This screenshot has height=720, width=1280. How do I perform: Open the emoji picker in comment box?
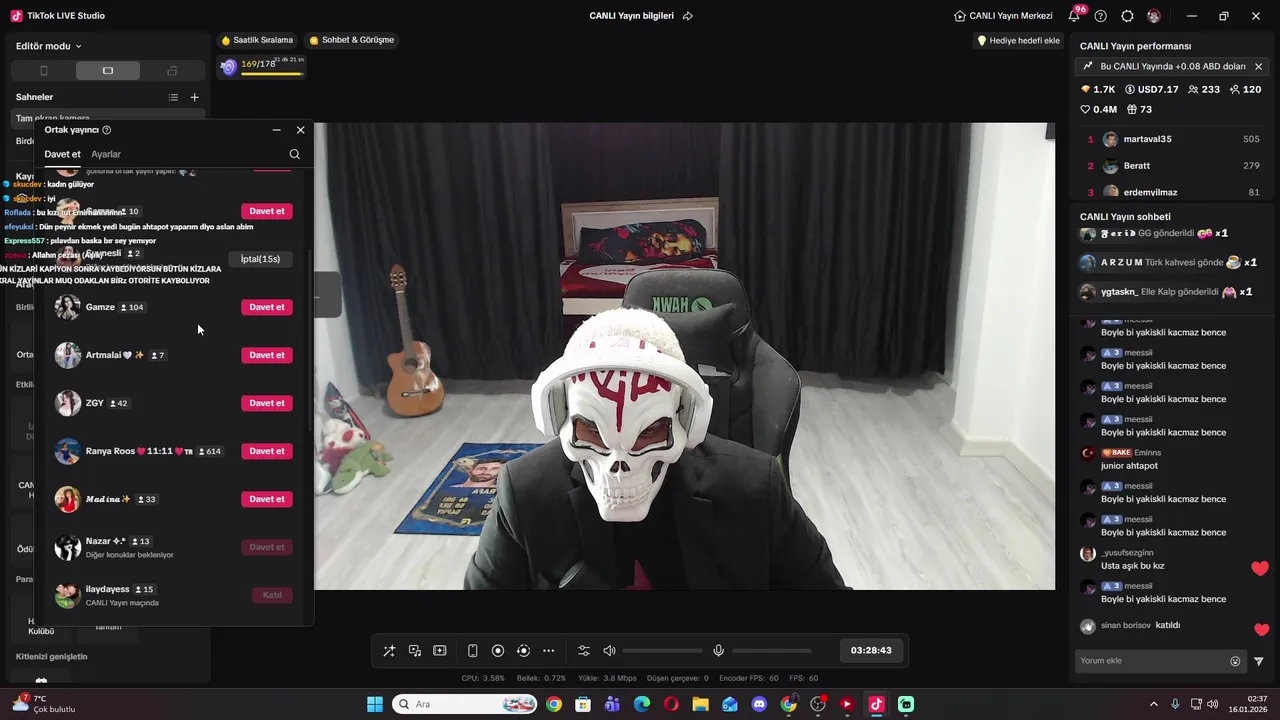point(1235,661)
